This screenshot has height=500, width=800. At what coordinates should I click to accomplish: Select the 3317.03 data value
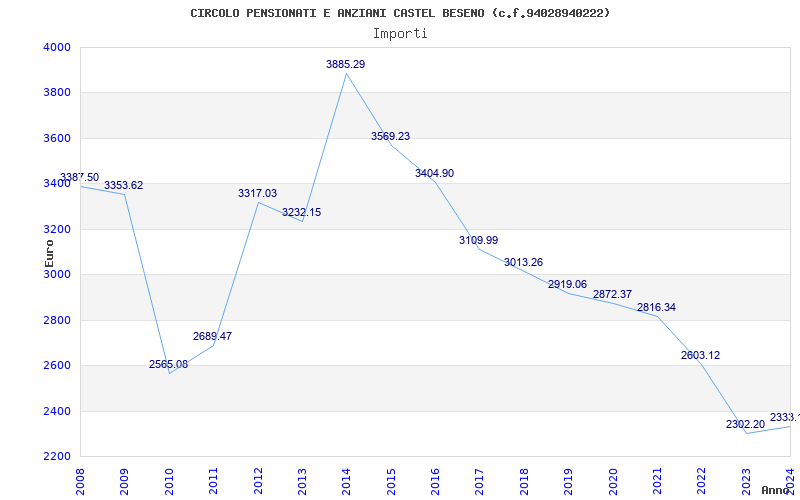[258, 193]
